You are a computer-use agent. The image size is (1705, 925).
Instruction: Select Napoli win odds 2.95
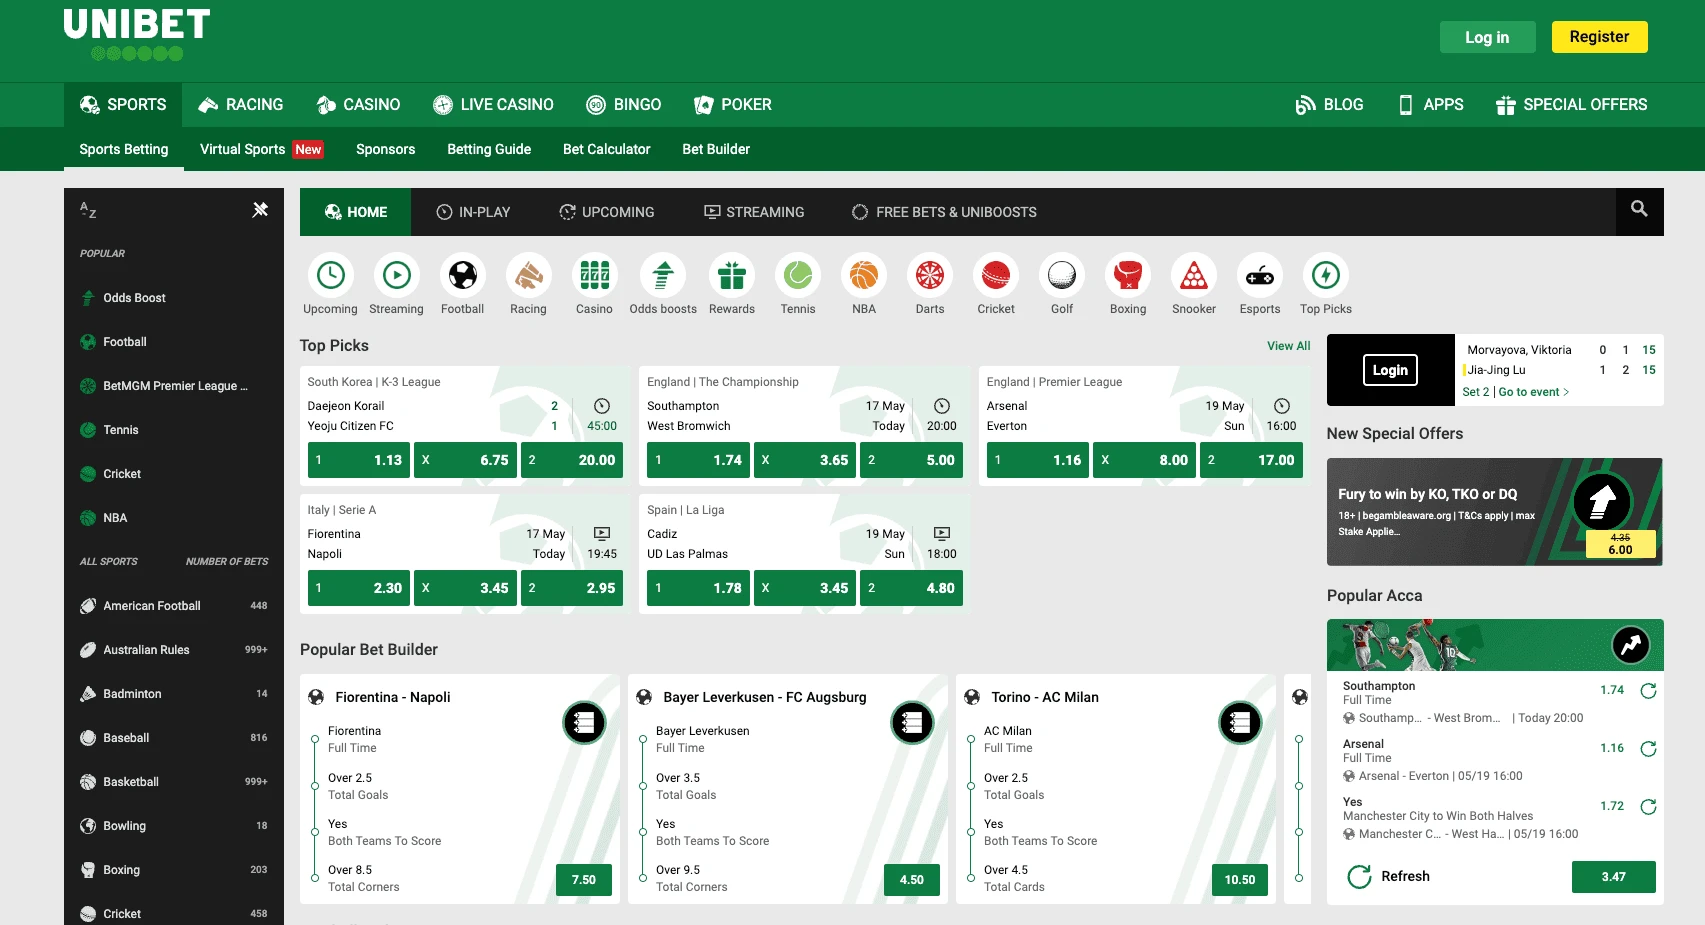pos(572,588)
